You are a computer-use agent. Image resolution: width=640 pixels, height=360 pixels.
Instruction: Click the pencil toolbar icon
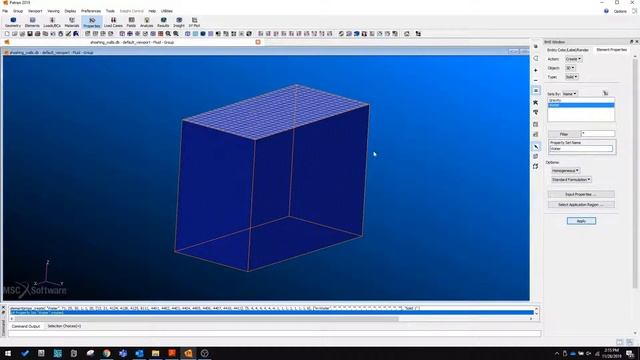tap(68, 34)
